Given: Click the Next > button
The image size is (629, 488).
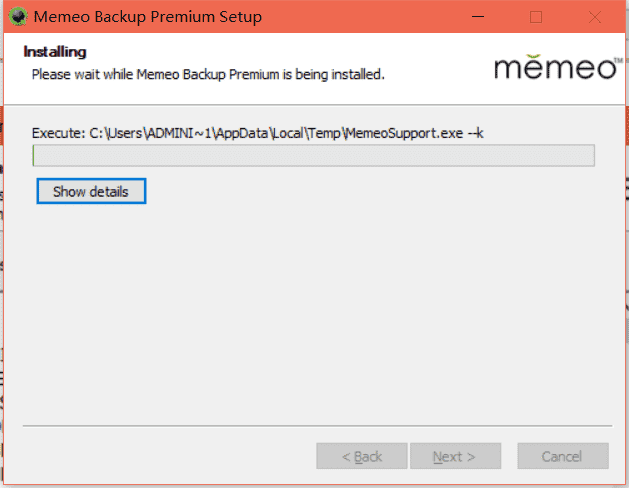Looking at the screenshot, I should point(455,456).
